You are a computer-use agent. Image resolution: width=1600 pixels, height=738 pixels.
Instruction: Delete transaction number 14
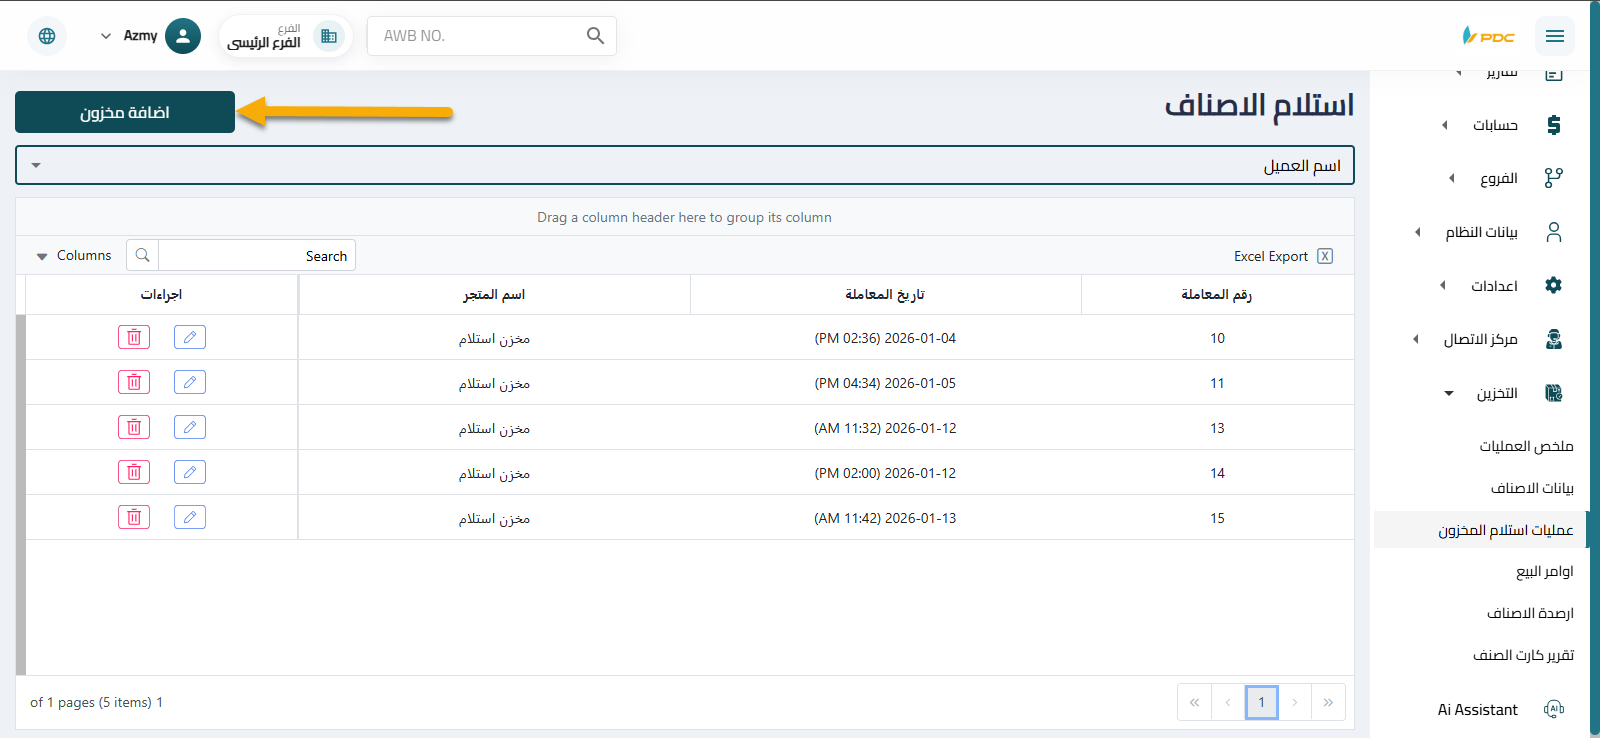(x=134, y=472)
